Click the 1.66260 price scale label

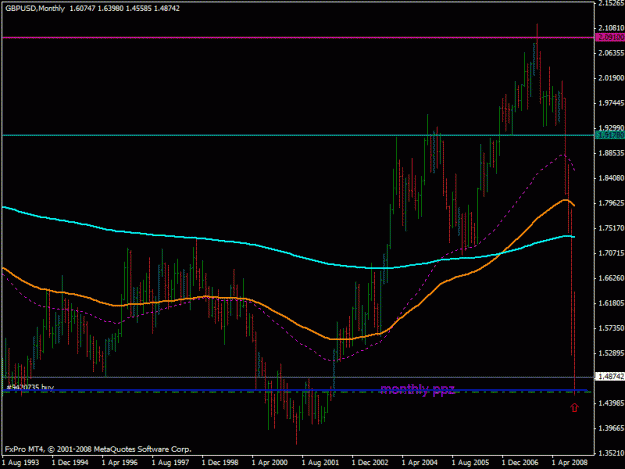click(x=611, y=278)
